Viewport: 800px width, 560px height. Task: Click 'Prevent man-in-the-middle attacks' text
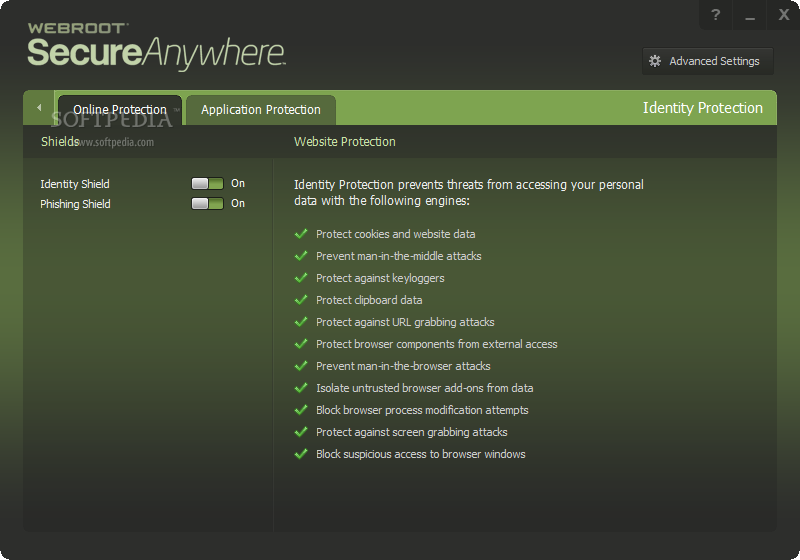click(x=398, y=256)
